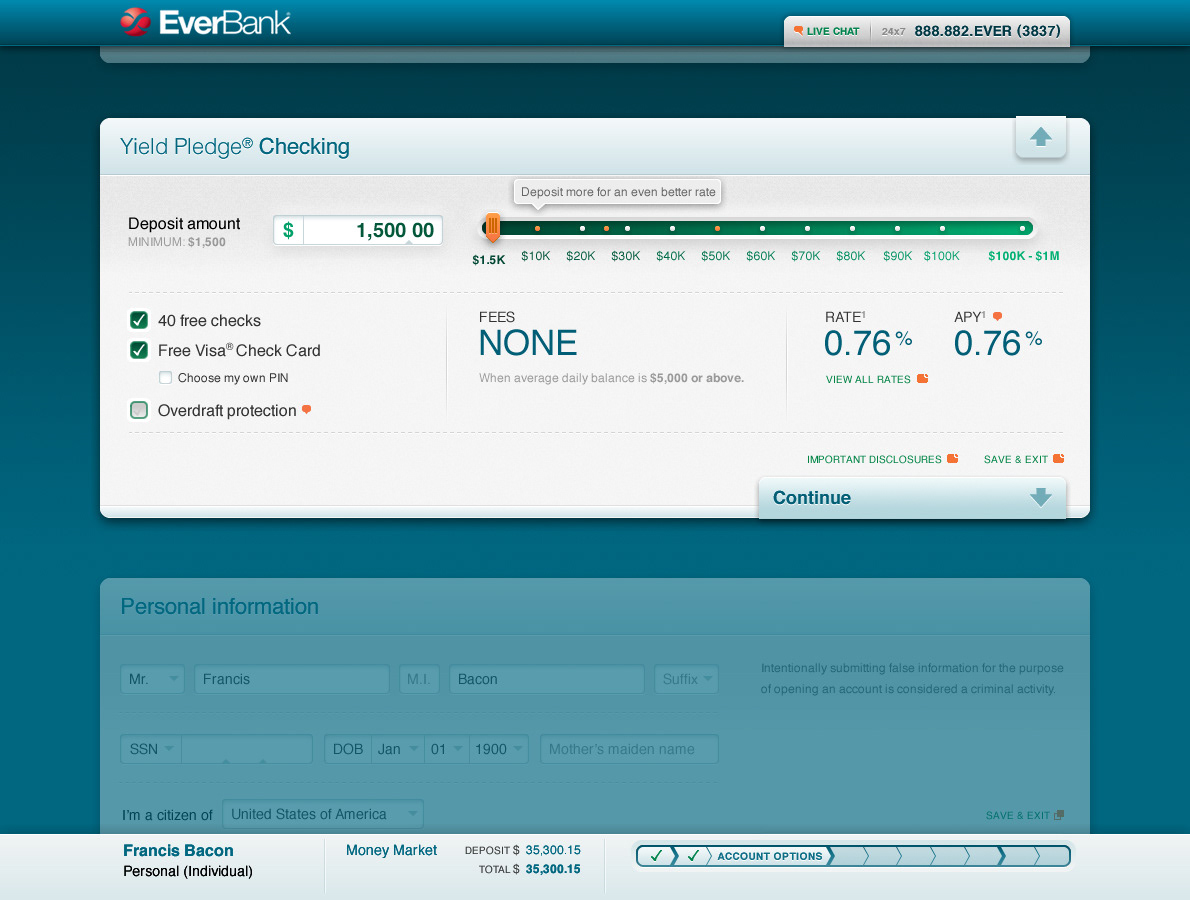
Task: Click the Bacon last name field
Action: (546, 679)
